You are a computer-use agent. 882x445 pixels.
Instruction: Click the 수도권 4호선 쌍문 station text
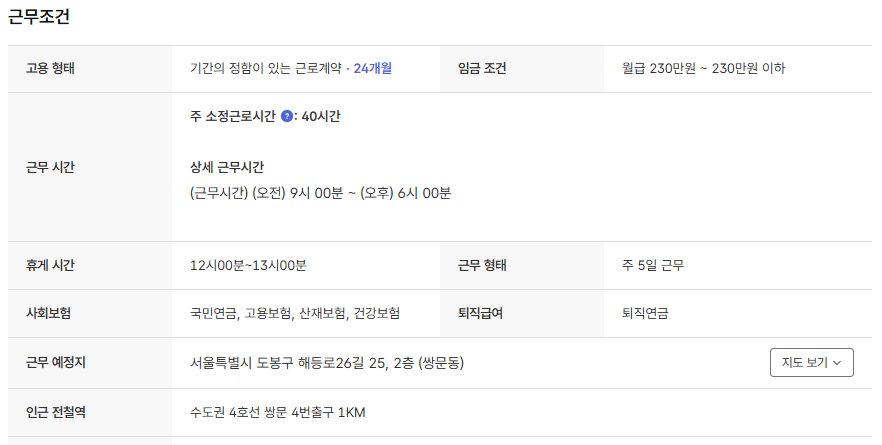click(277, 411)
